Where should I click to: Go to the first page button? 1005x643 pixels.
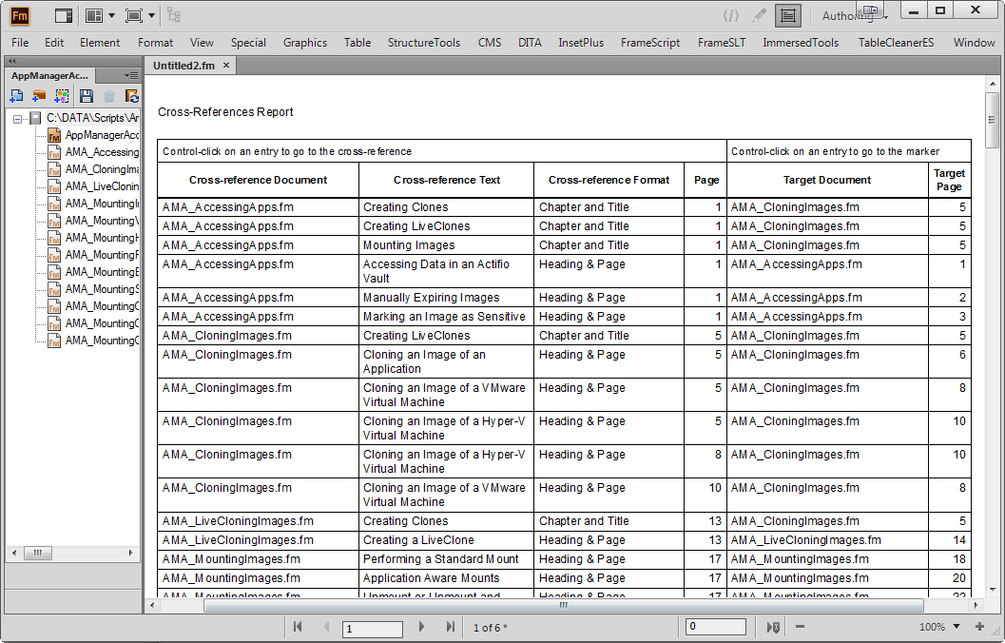[297, 627]
